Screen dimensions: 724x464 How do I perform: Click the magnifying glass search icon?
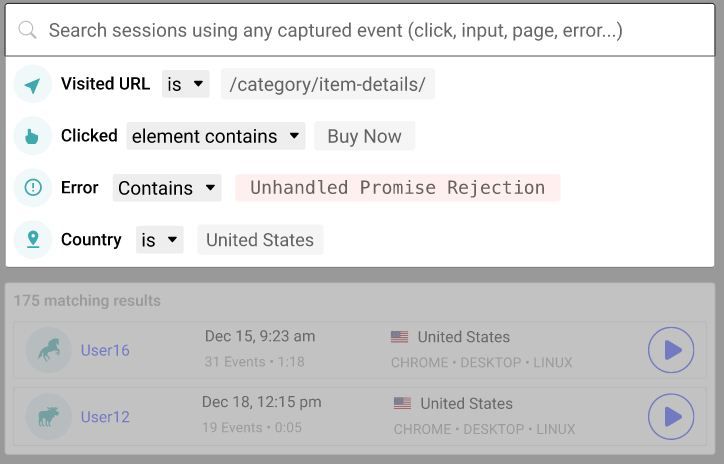tap(27, 30)
